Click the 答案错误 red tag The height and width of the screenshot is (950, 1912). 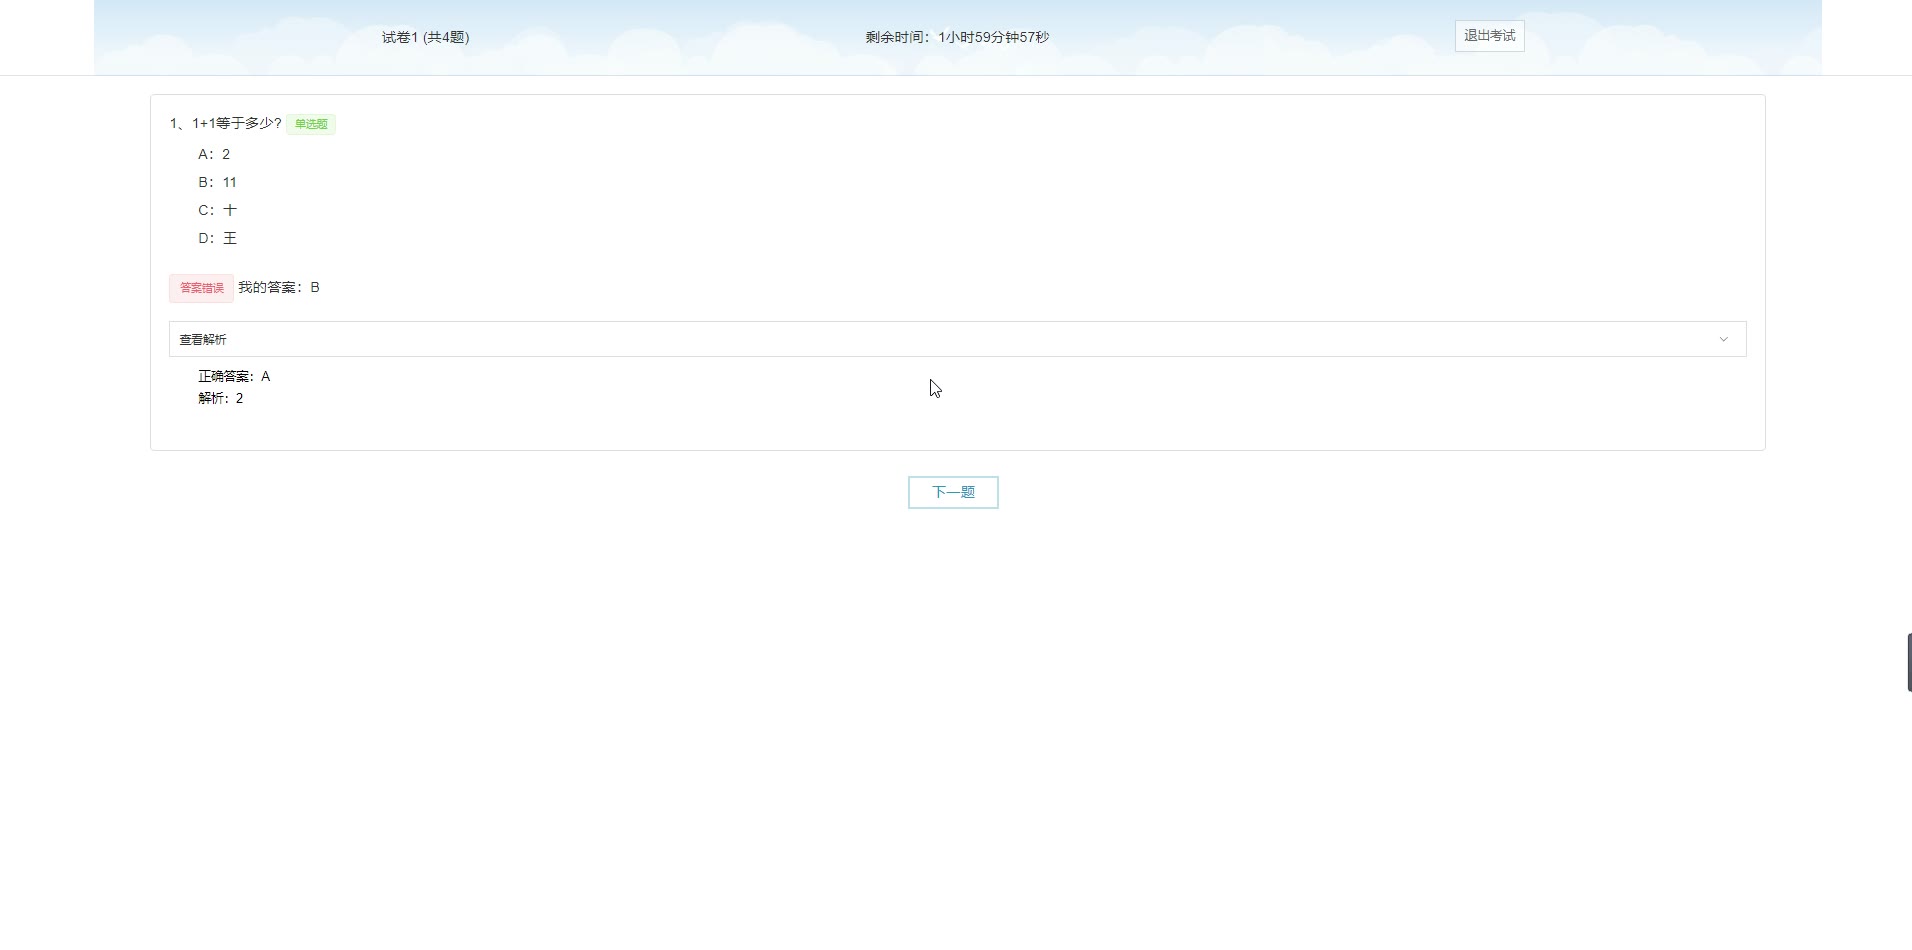click(x=201, y=288)
